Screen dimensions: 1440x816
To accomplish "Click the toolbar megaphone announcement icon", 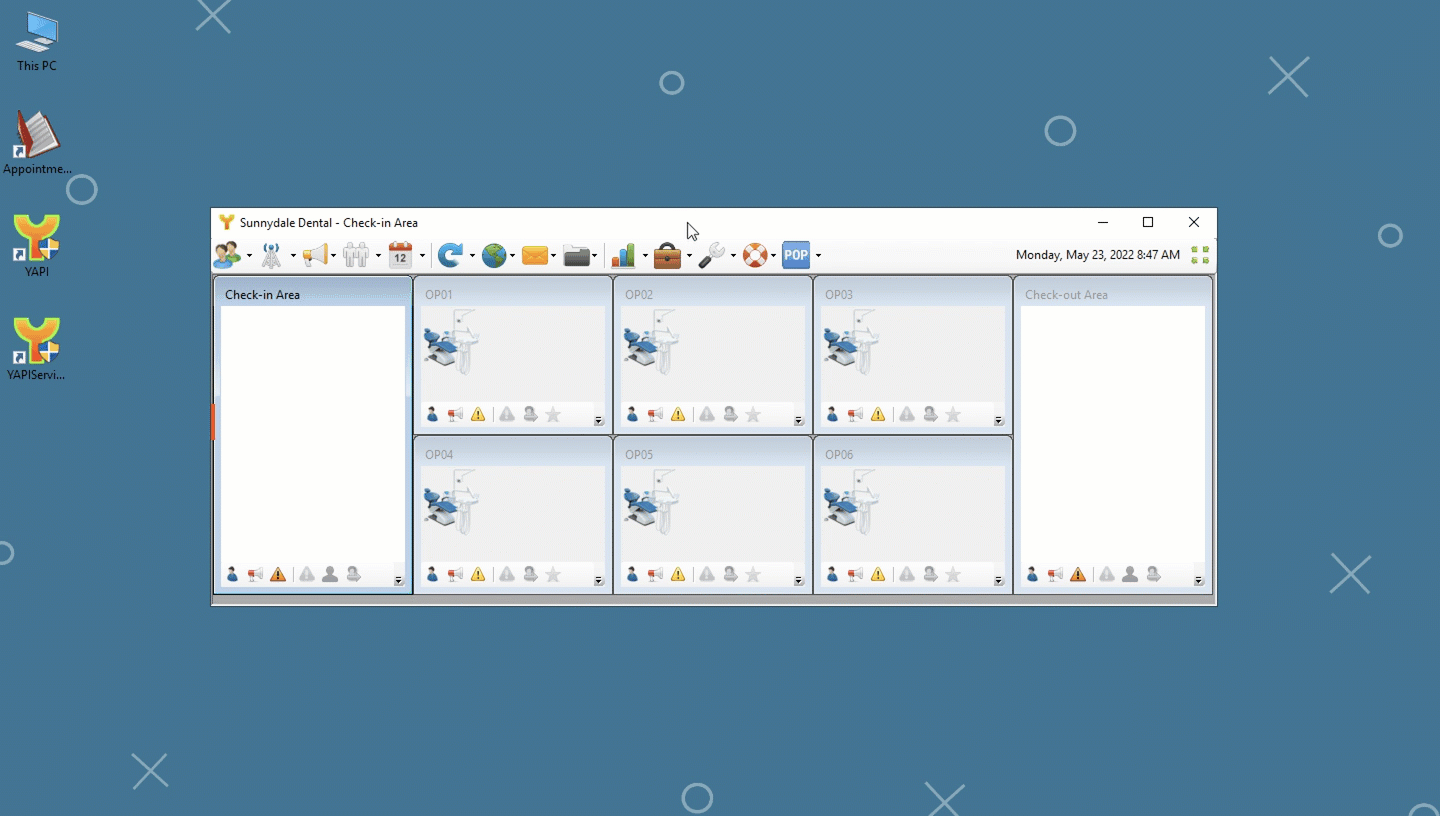I will click(315, 256).
